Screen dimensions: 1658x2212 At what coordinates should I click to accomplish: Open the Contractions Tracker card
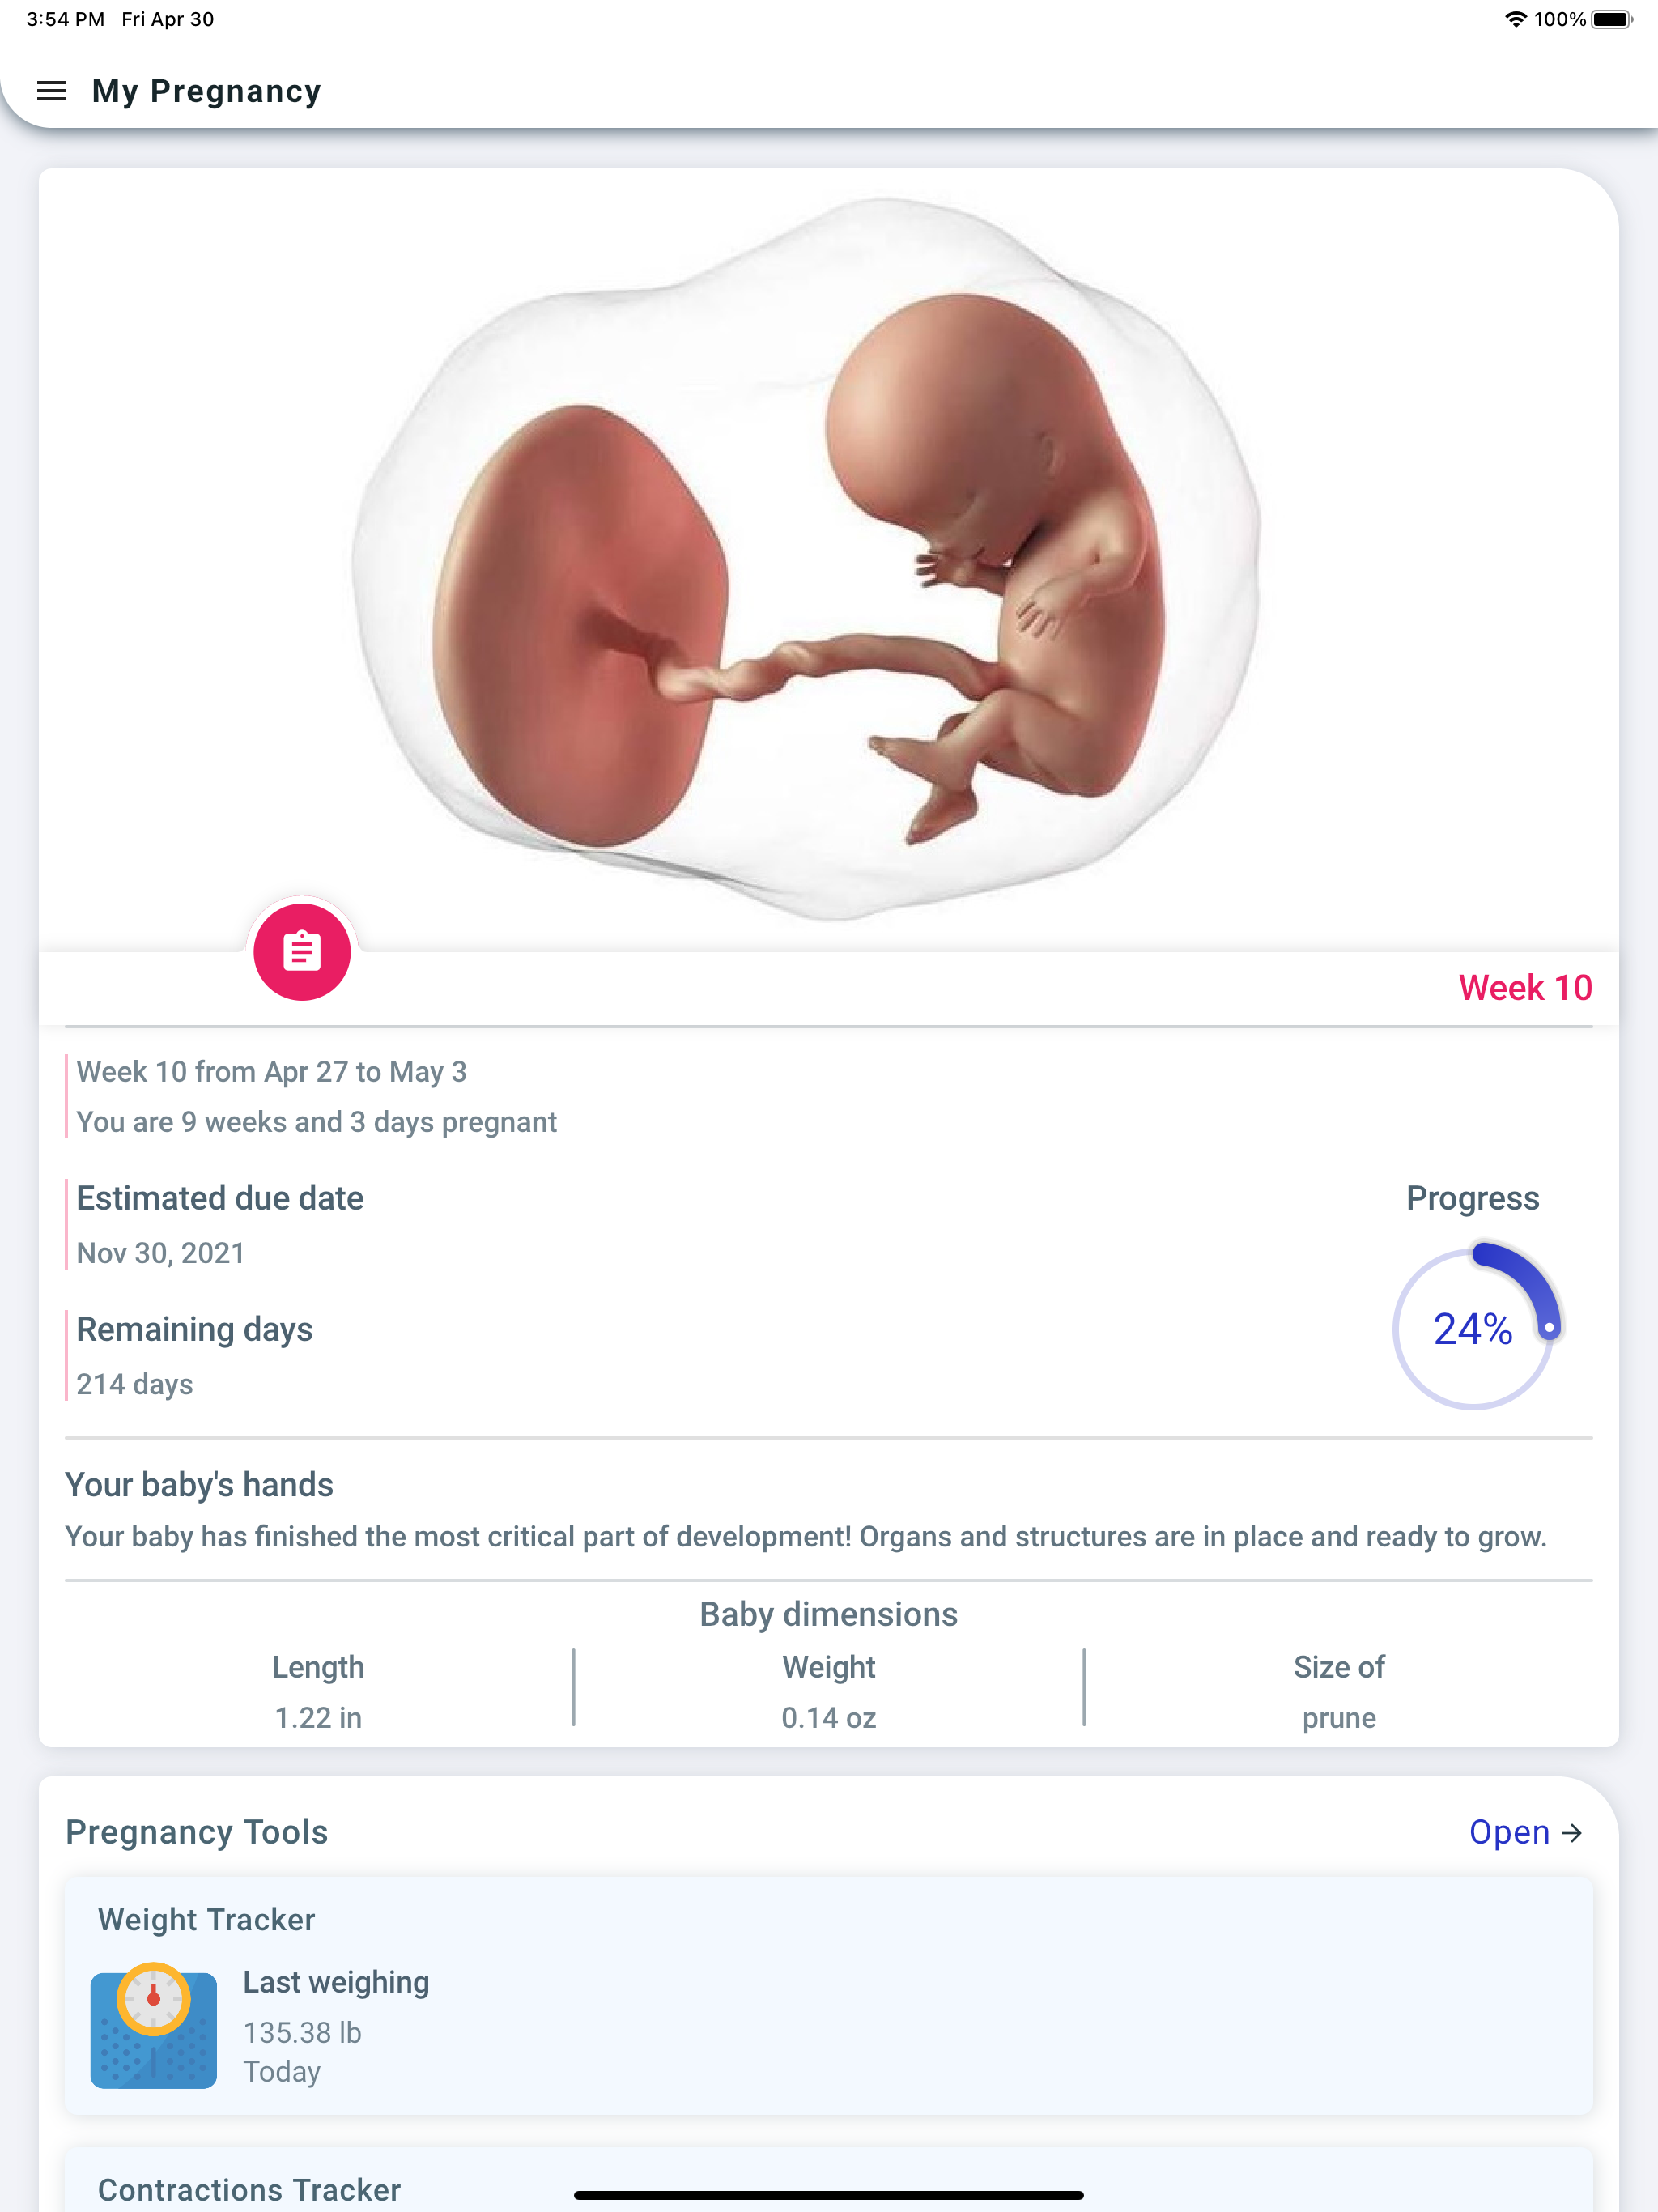[829, 2180]
